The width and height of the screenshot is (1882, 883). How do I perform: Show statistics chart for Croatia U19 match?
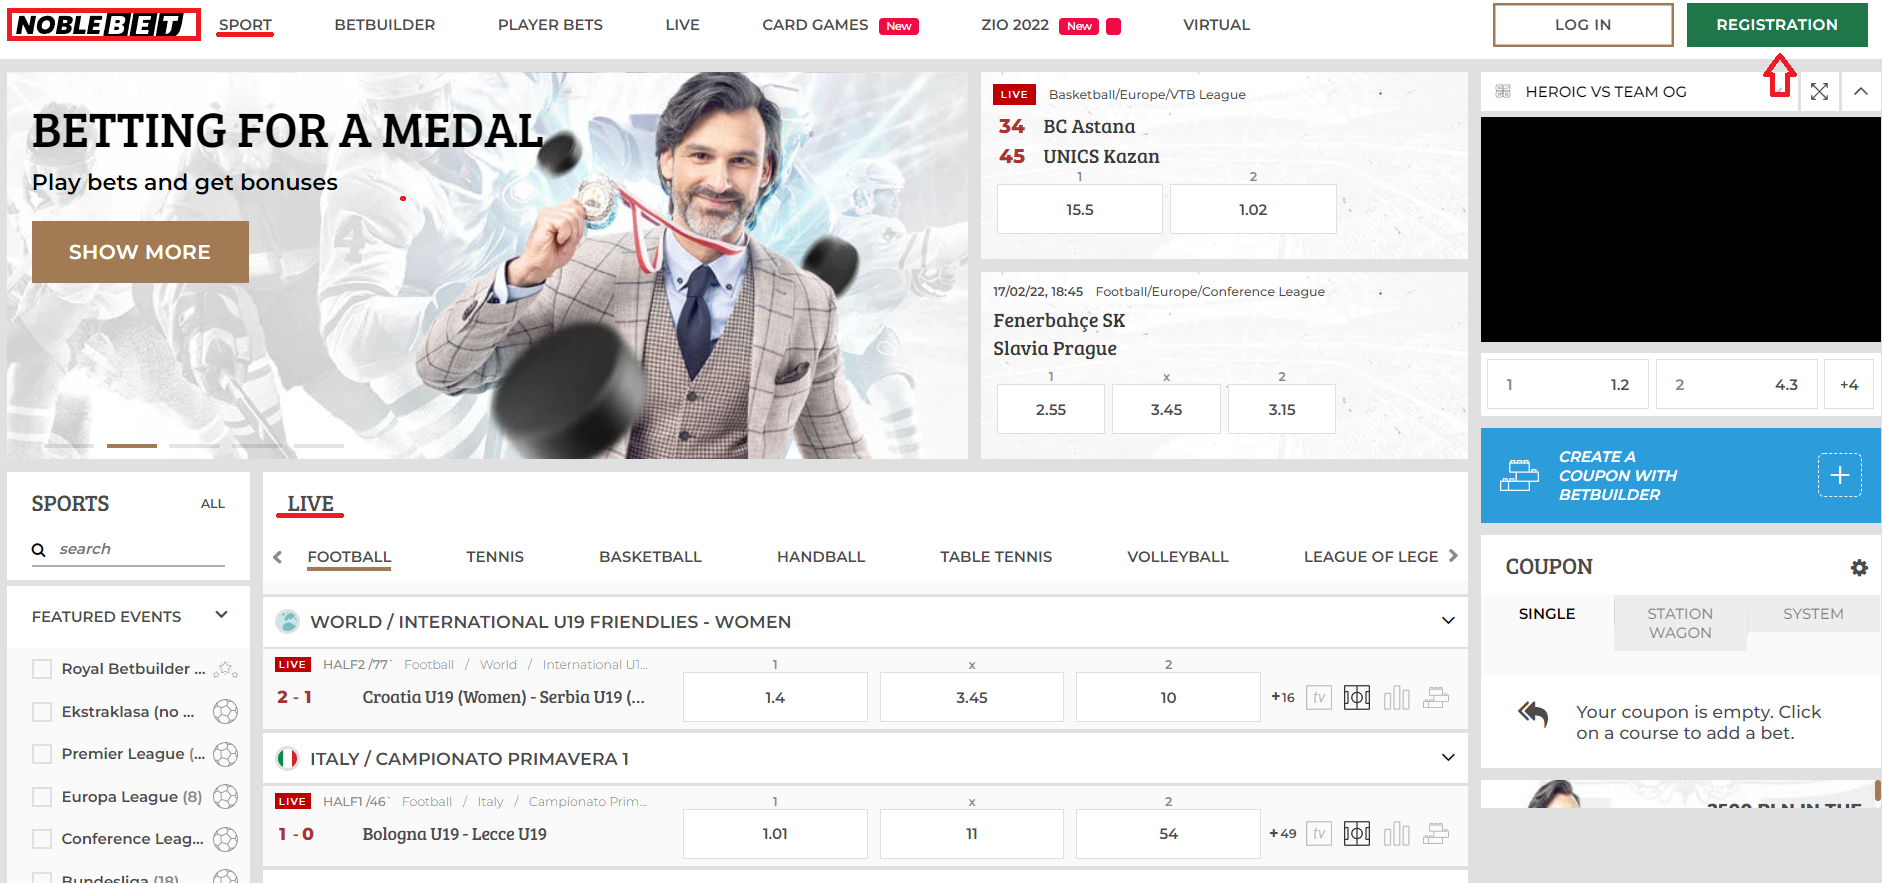1397,697
